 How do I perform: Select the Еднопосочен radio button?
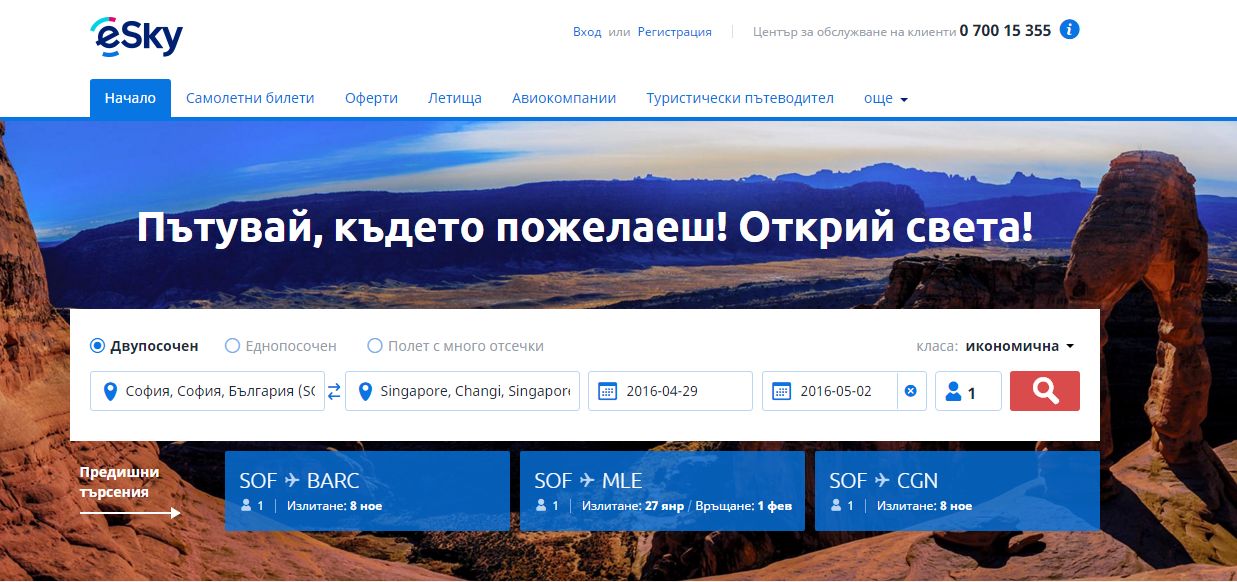tap(233, 346)
